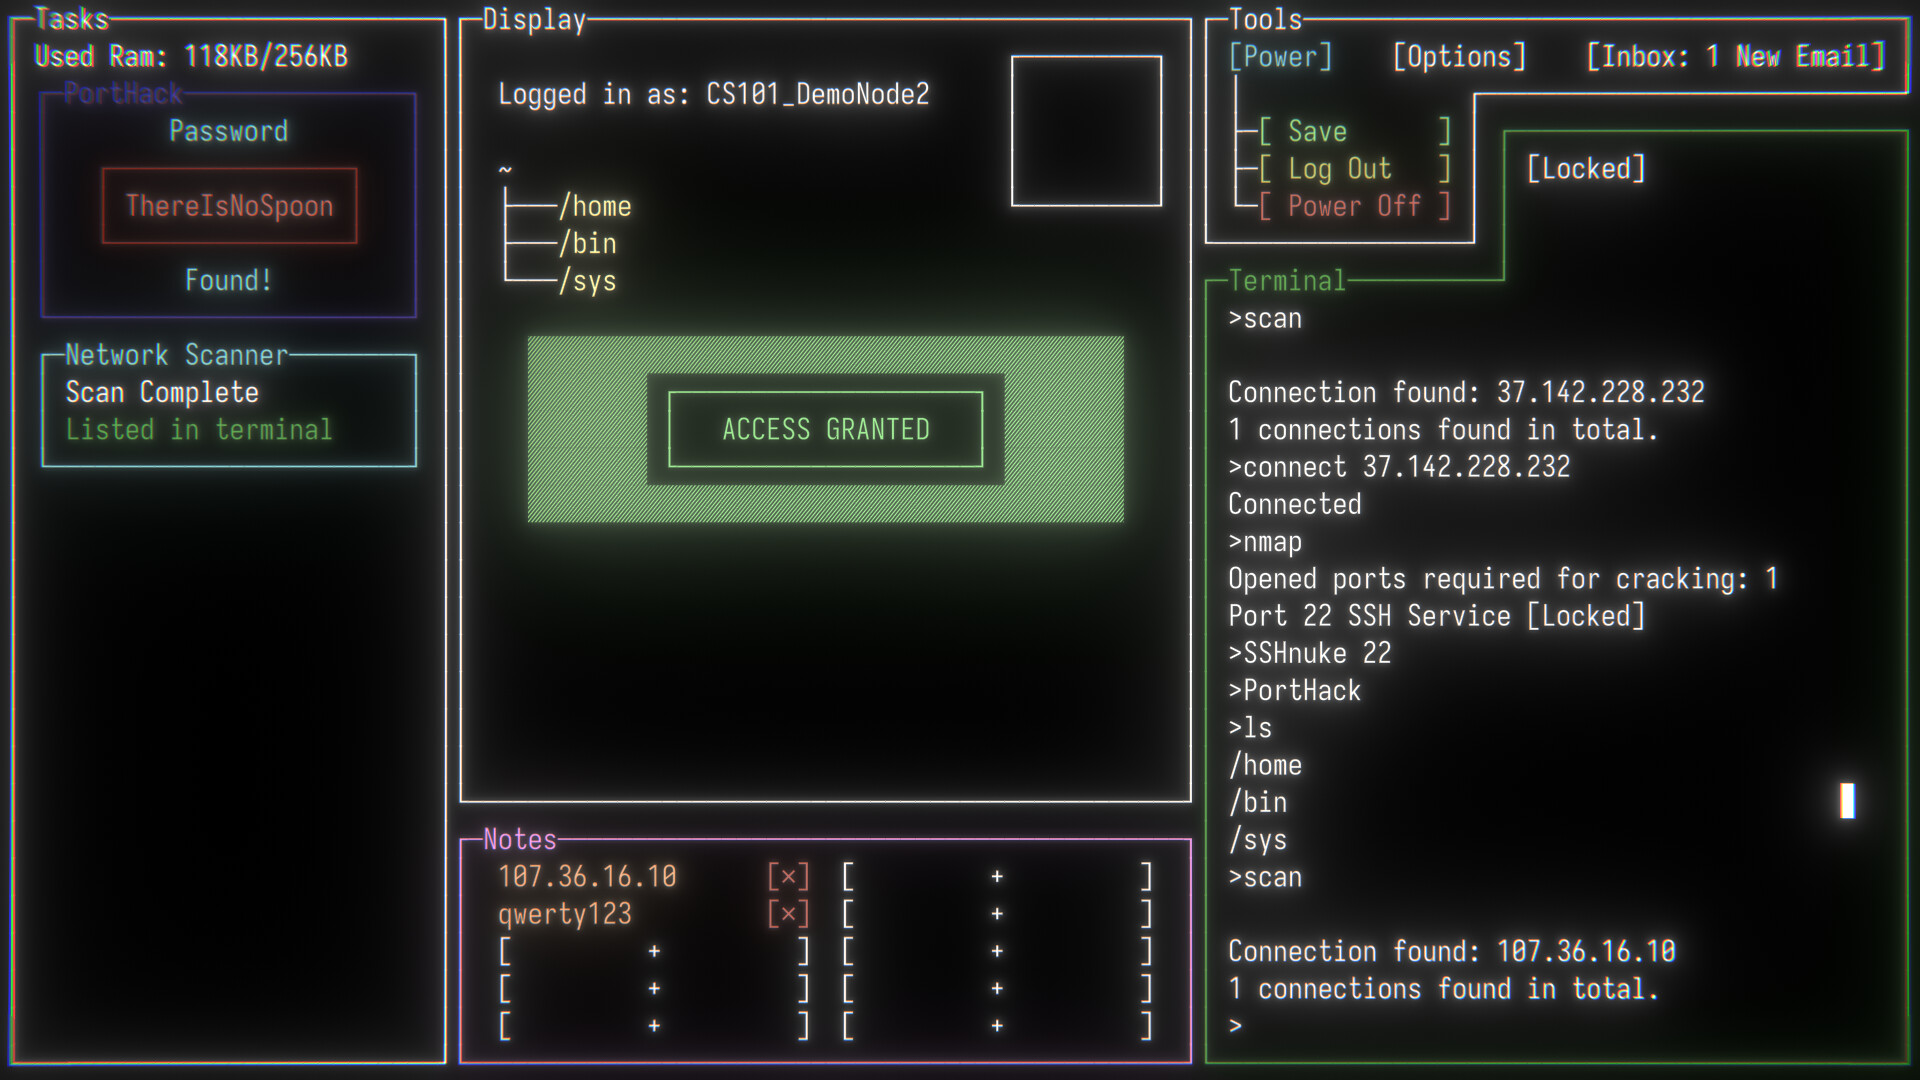Click the ACCESS GRANTED banner
Image resolution: width=1920 pixels, height=1080 pixels.
pos(826,429)
